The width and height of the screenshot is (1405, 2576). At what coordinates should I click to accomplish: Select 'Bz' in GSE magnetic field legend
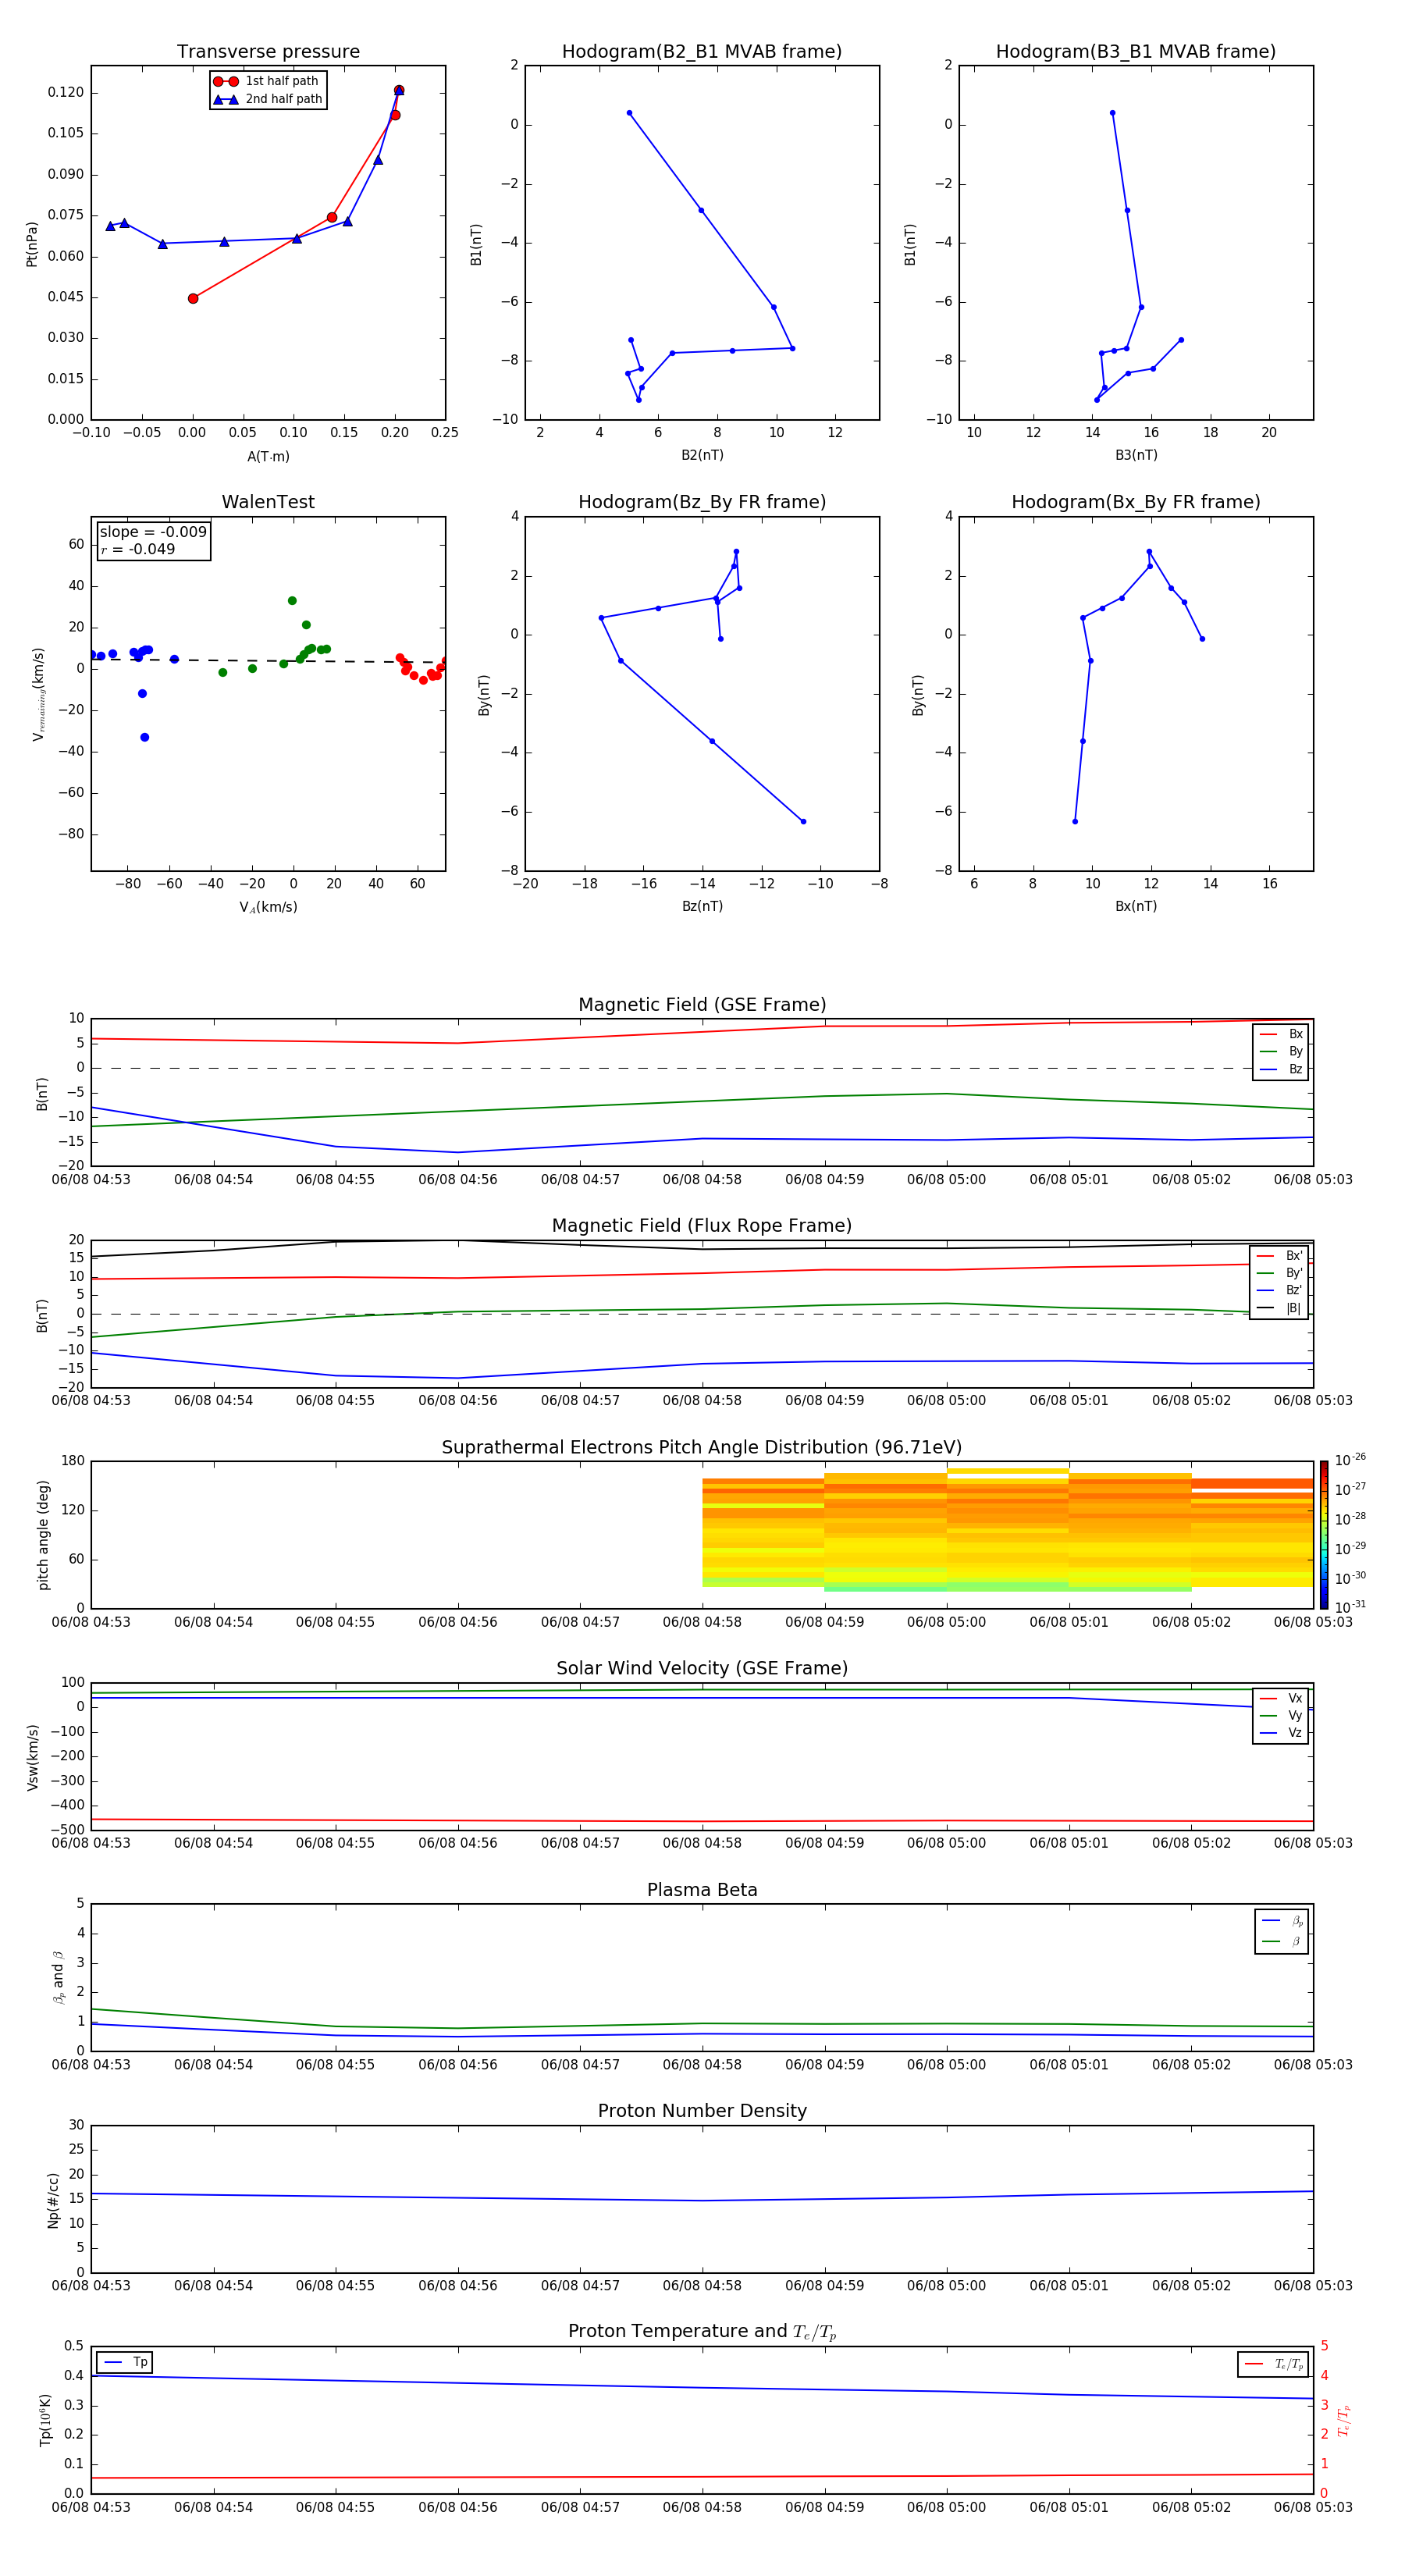[x=1281, y=1069]
